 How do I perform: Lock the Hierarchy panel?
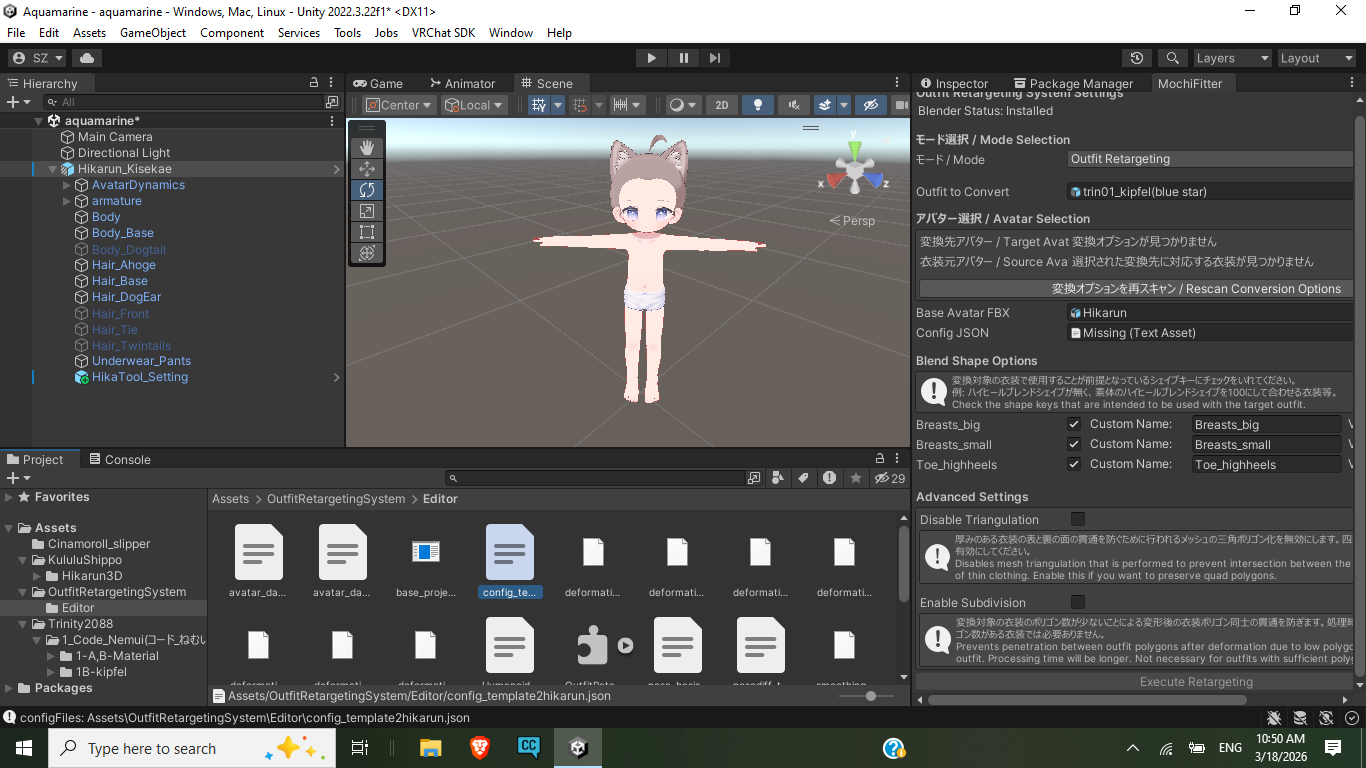(x=314, y=83)
